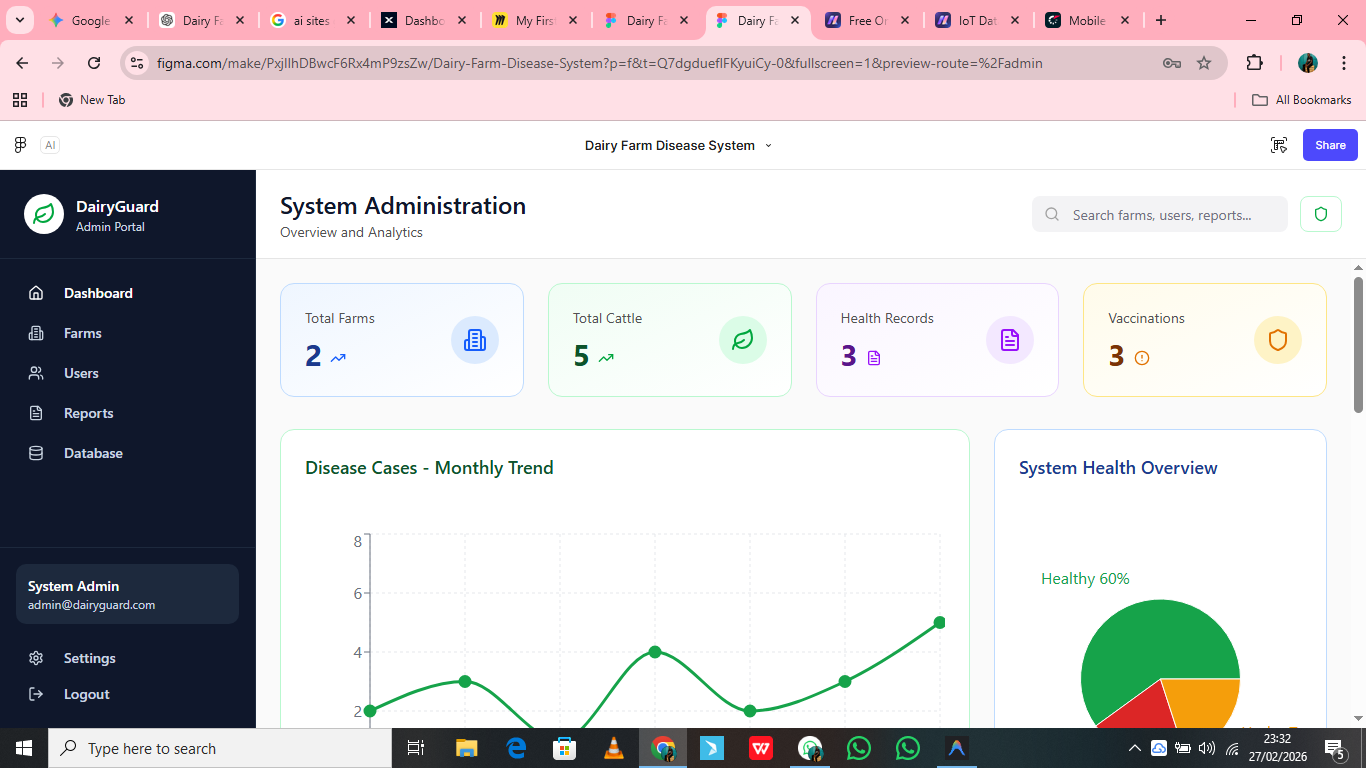Click the Settings gear icon in sidebar

click(36, 658)
